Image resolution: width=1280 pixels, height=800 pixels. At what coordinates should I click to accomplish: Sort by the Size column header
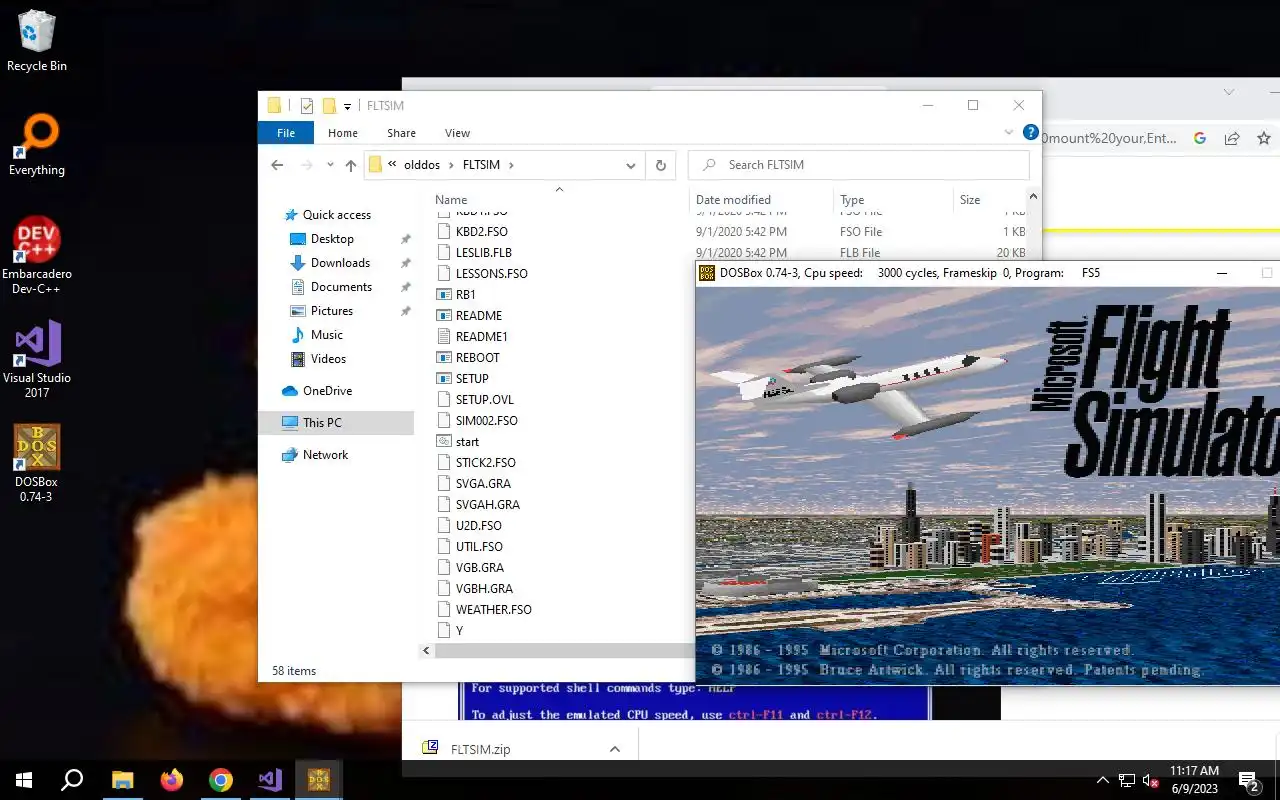970,200
